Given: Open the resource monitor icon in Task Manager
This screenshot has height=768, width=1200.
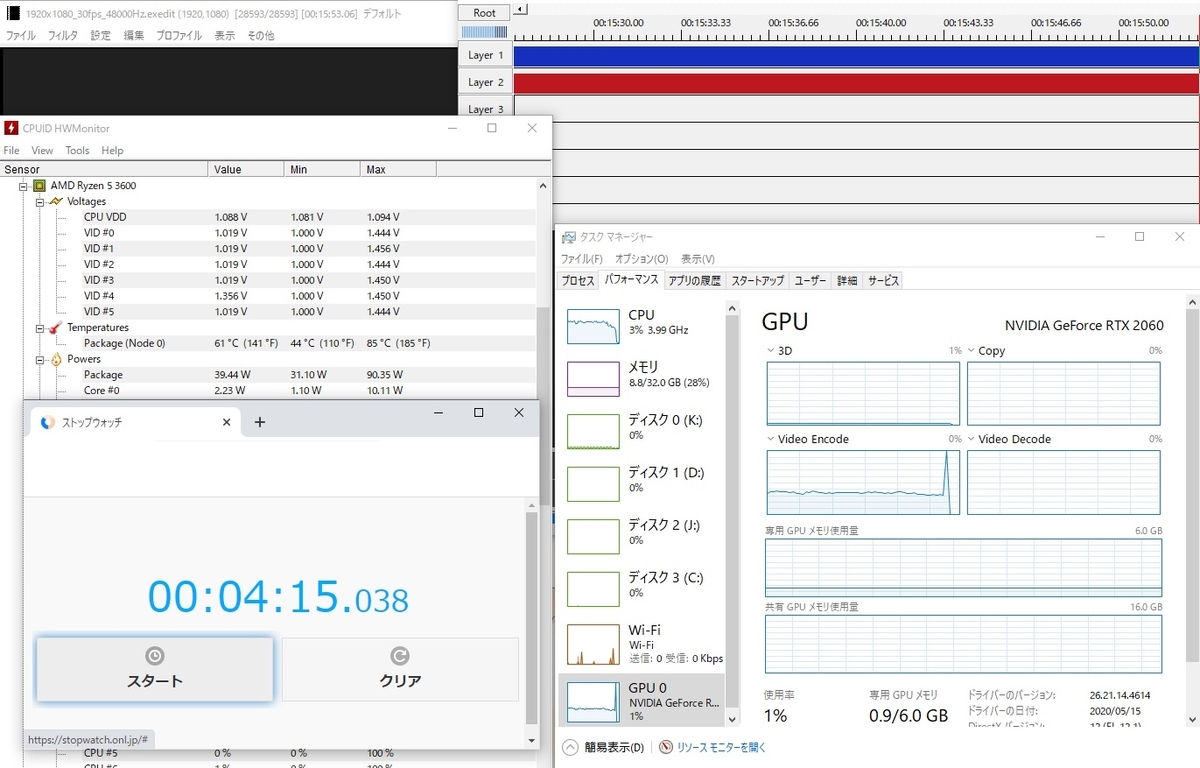Looking at the screenshot, I should pos(666,747).
